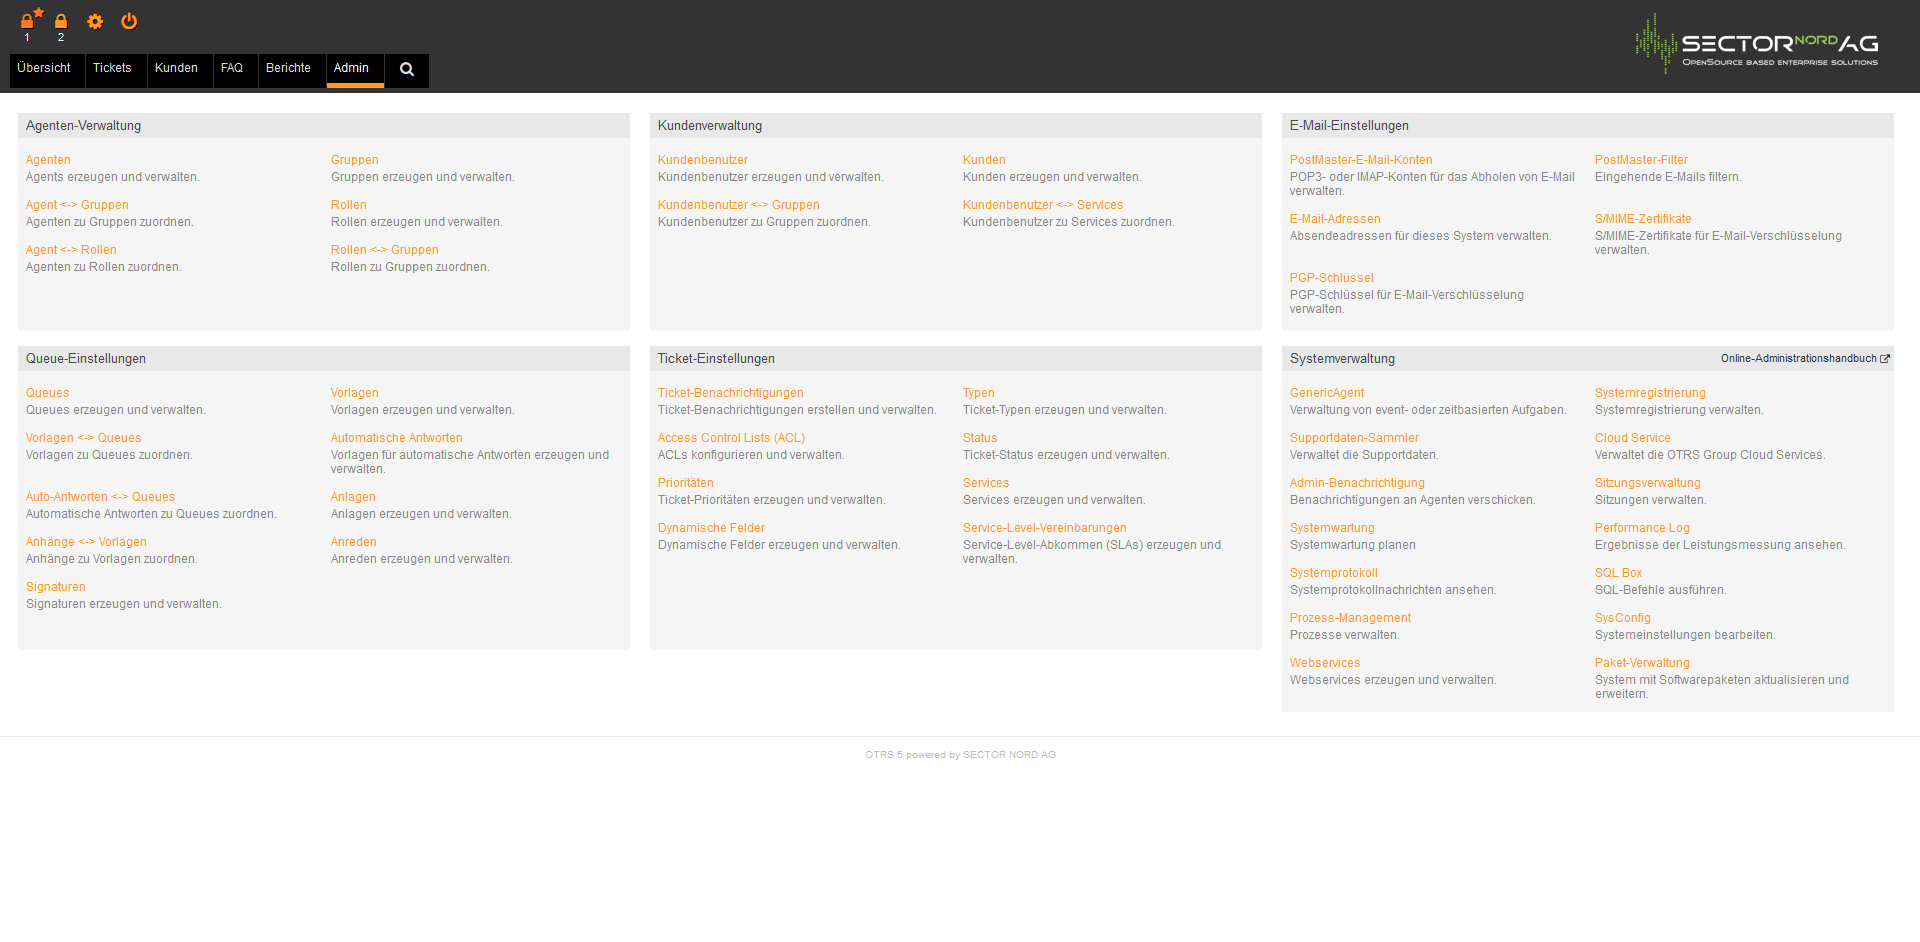Go to Agenten management link
This screenshot has width=1920, height=942.
[48, 160]
